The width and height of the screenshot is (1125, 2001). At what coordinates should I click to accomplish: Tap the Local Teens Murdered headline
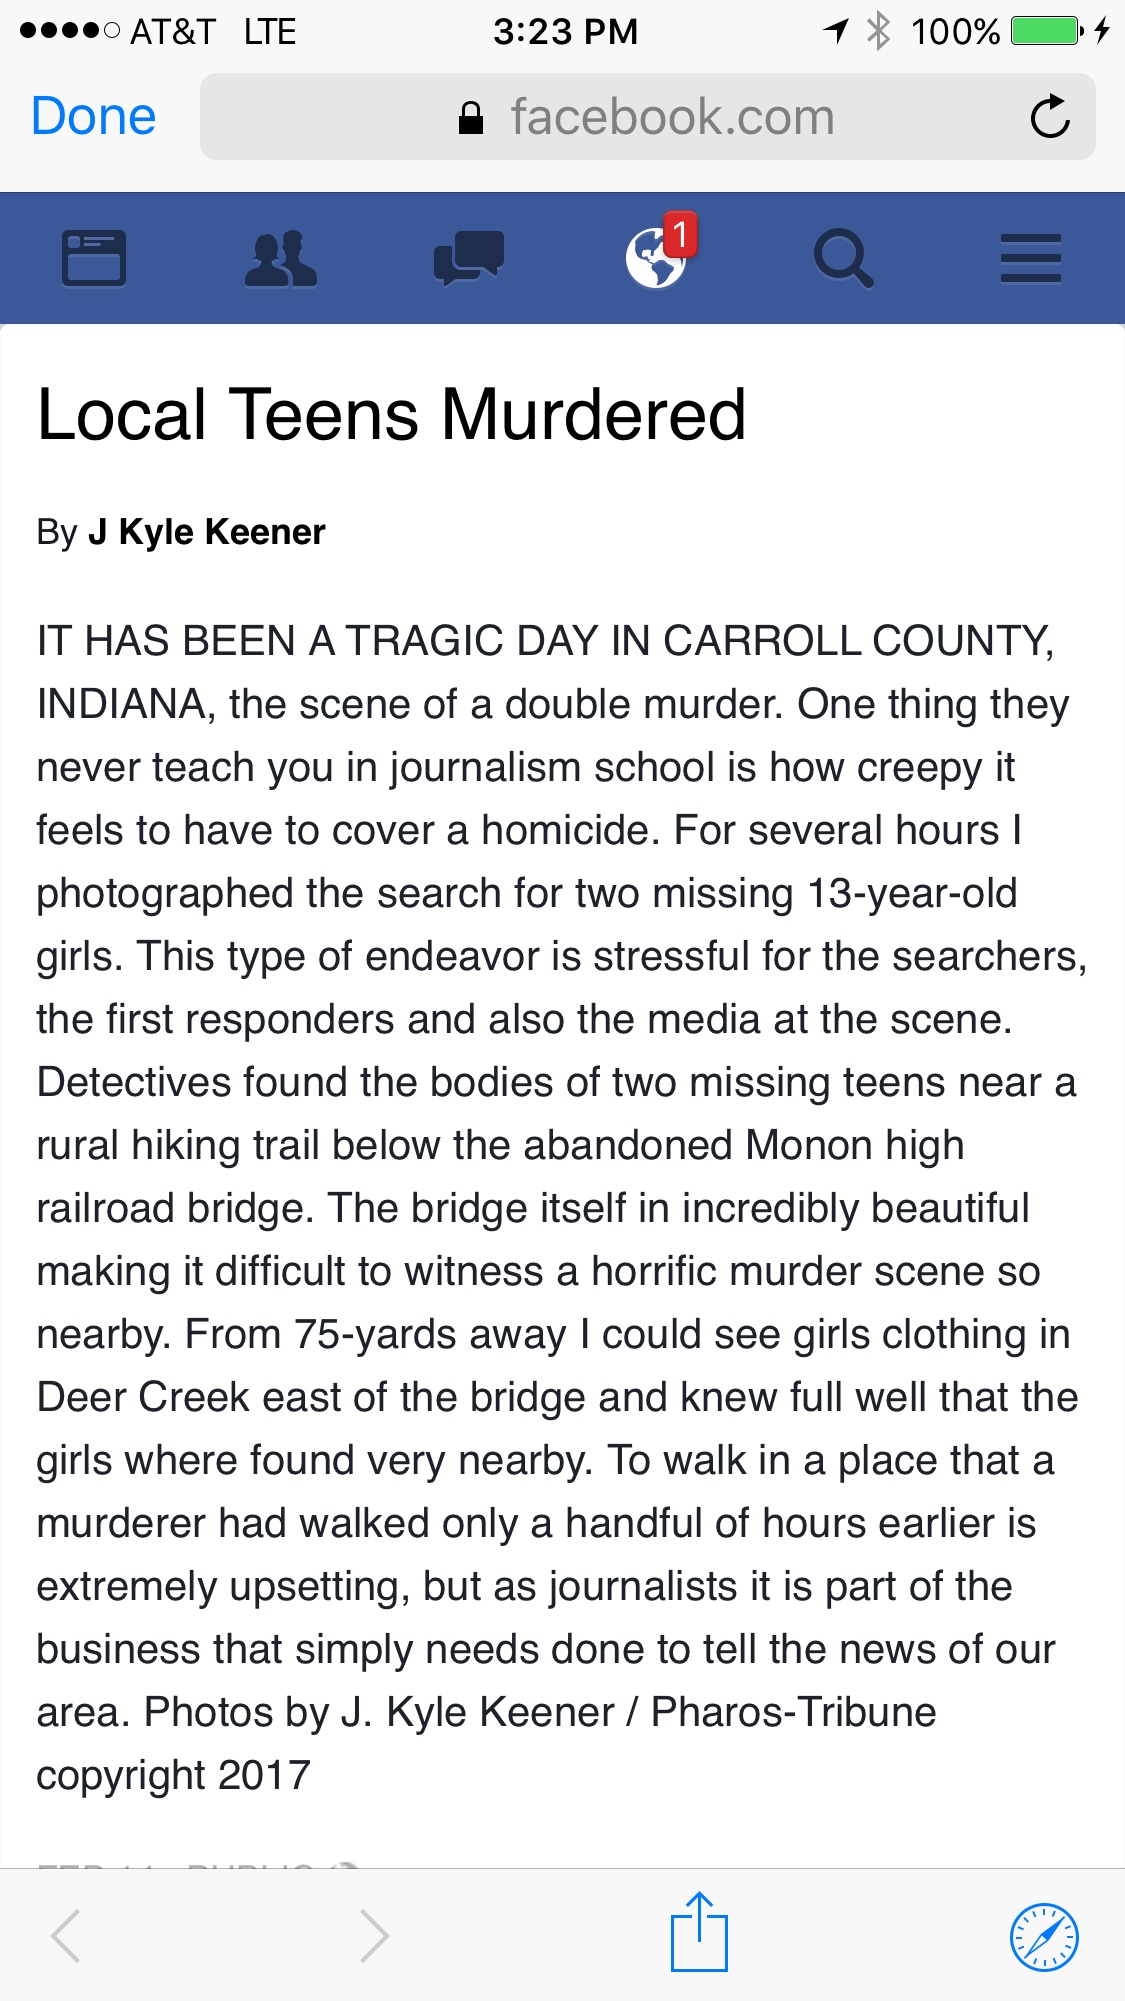click(x=391, y=414)
